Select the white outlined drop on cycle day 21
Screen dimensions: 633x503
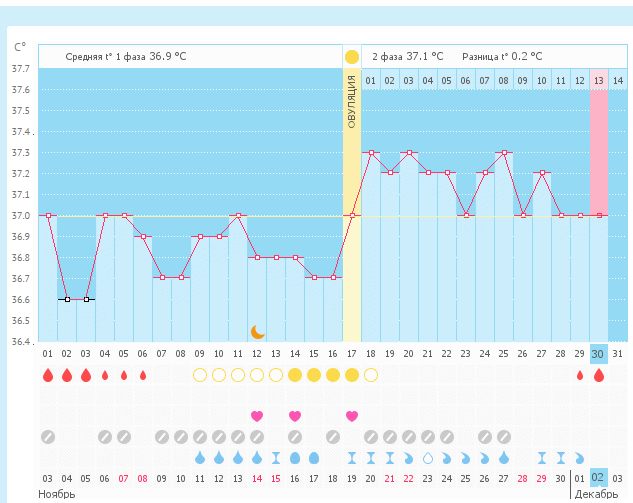(x=428, y=457)
